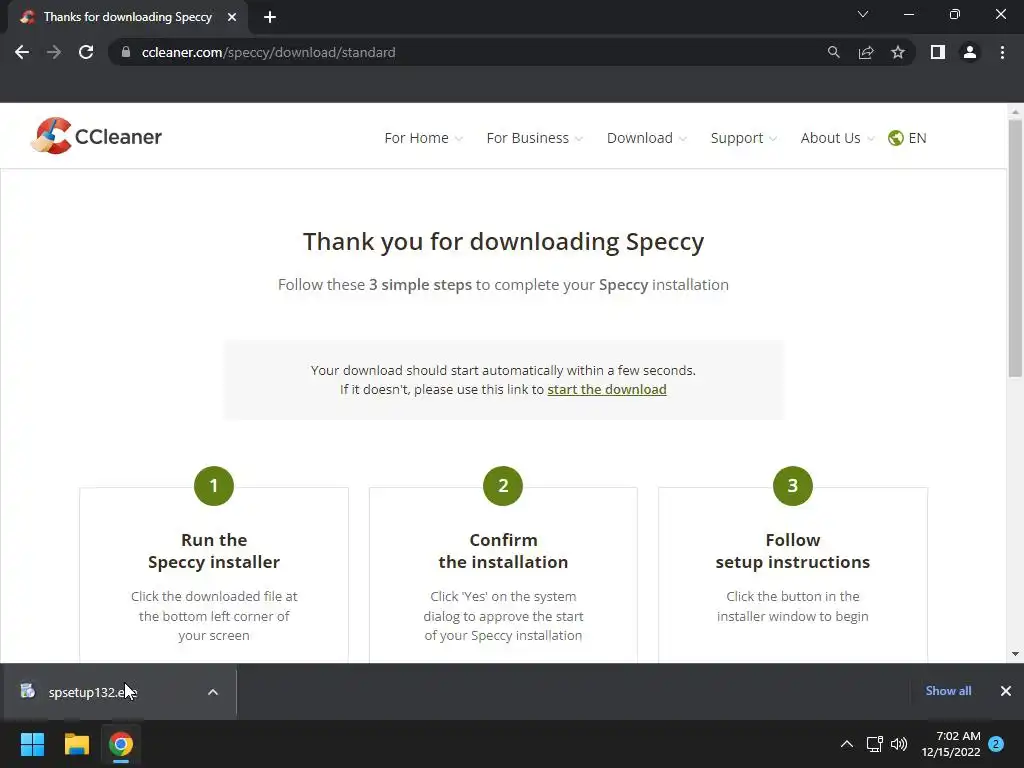Open the Support navigation menu
This screenshot has height=768, width=1024.
tap(743, 138)
